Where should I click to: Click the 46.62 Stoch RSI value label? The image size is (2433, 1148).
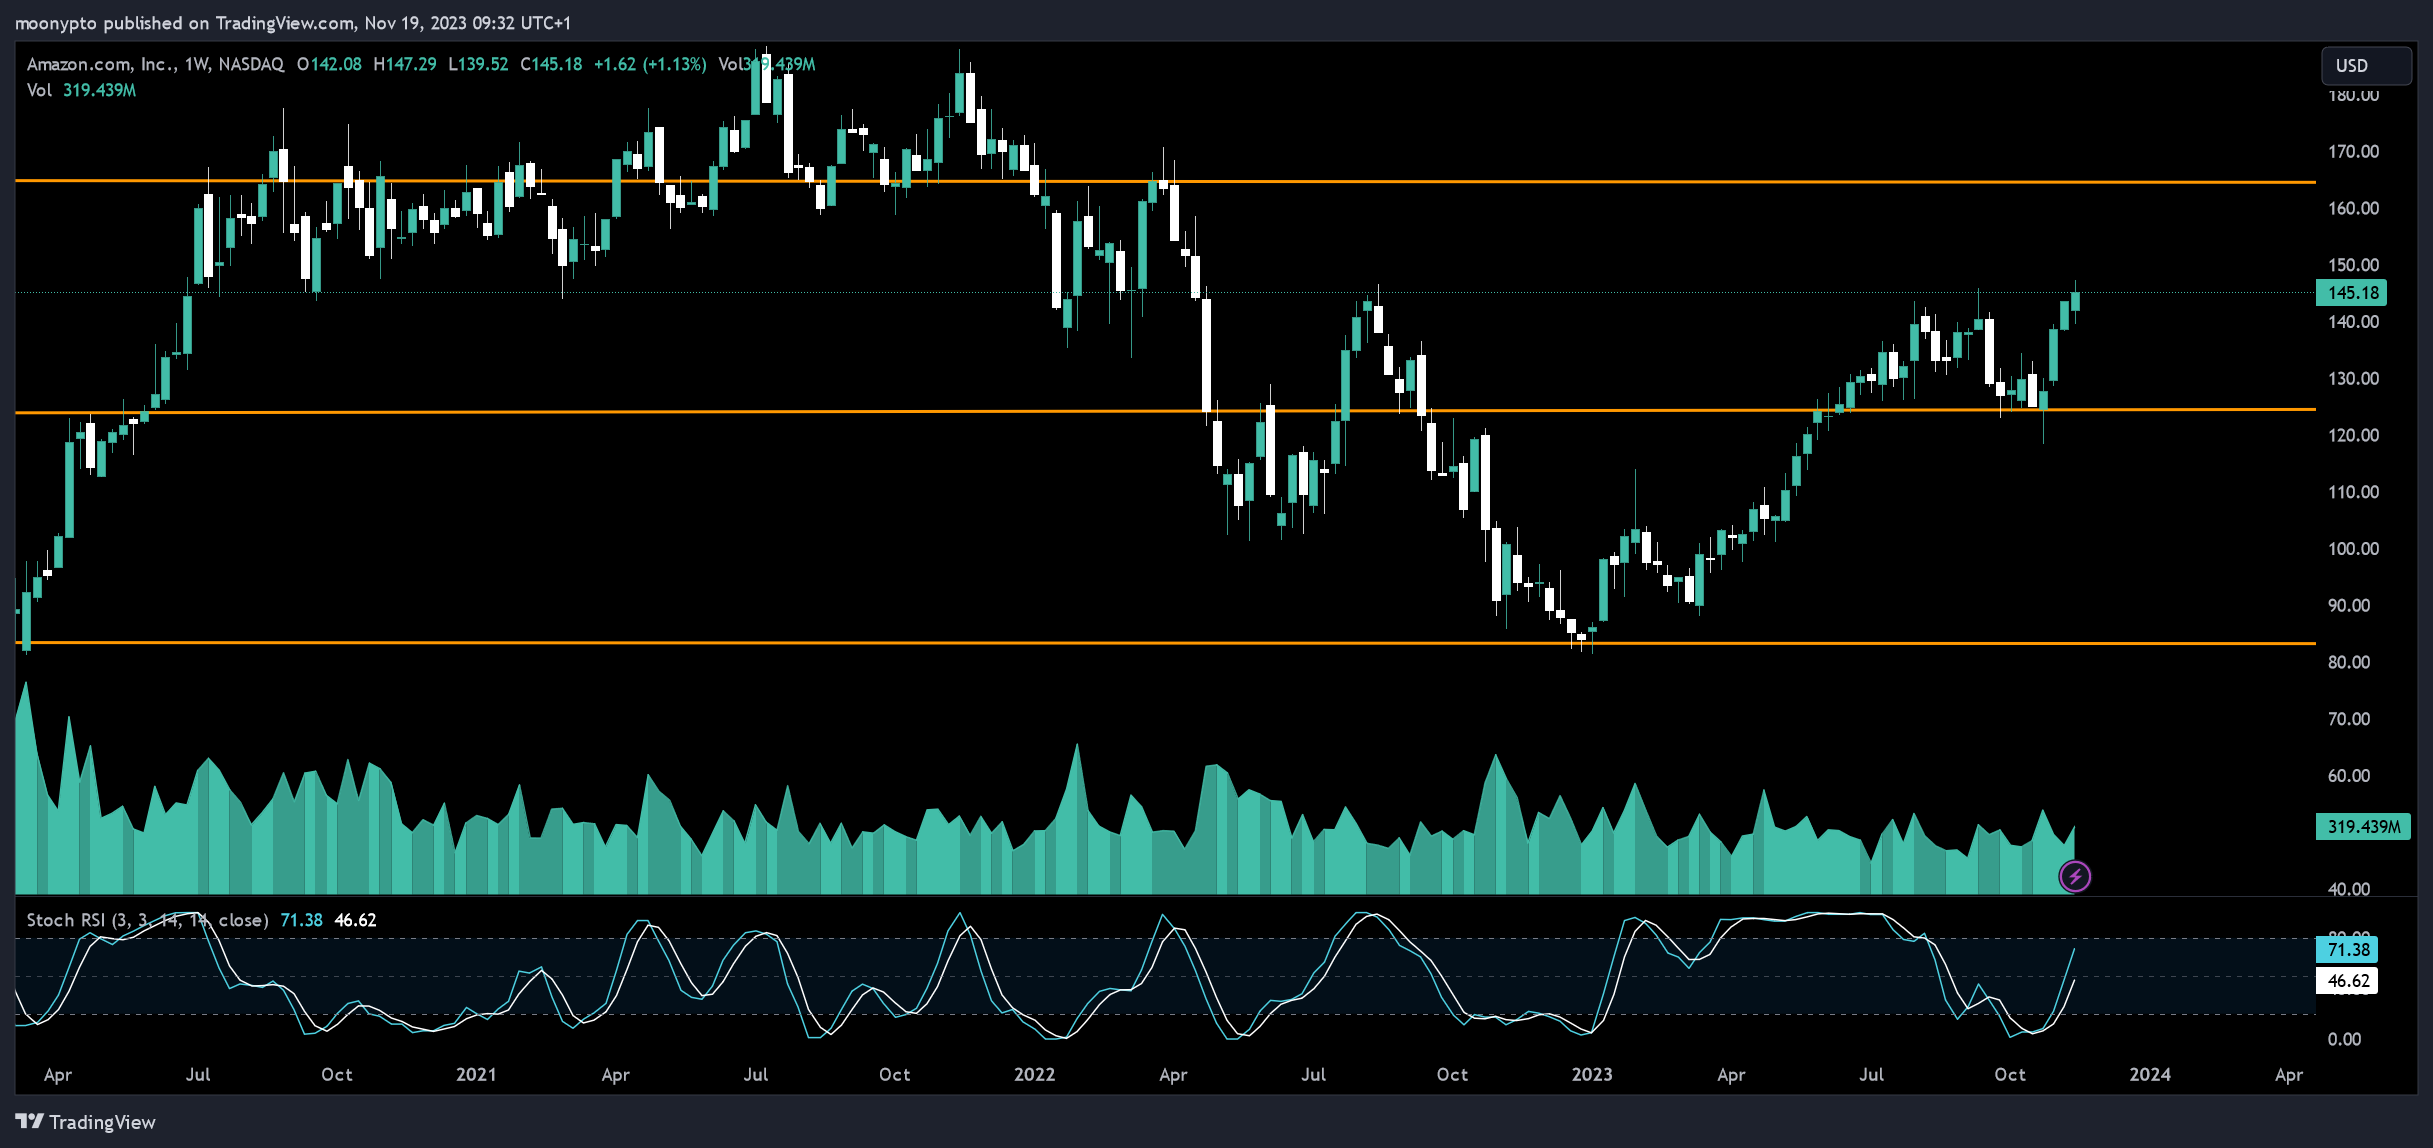[2347, 981]
